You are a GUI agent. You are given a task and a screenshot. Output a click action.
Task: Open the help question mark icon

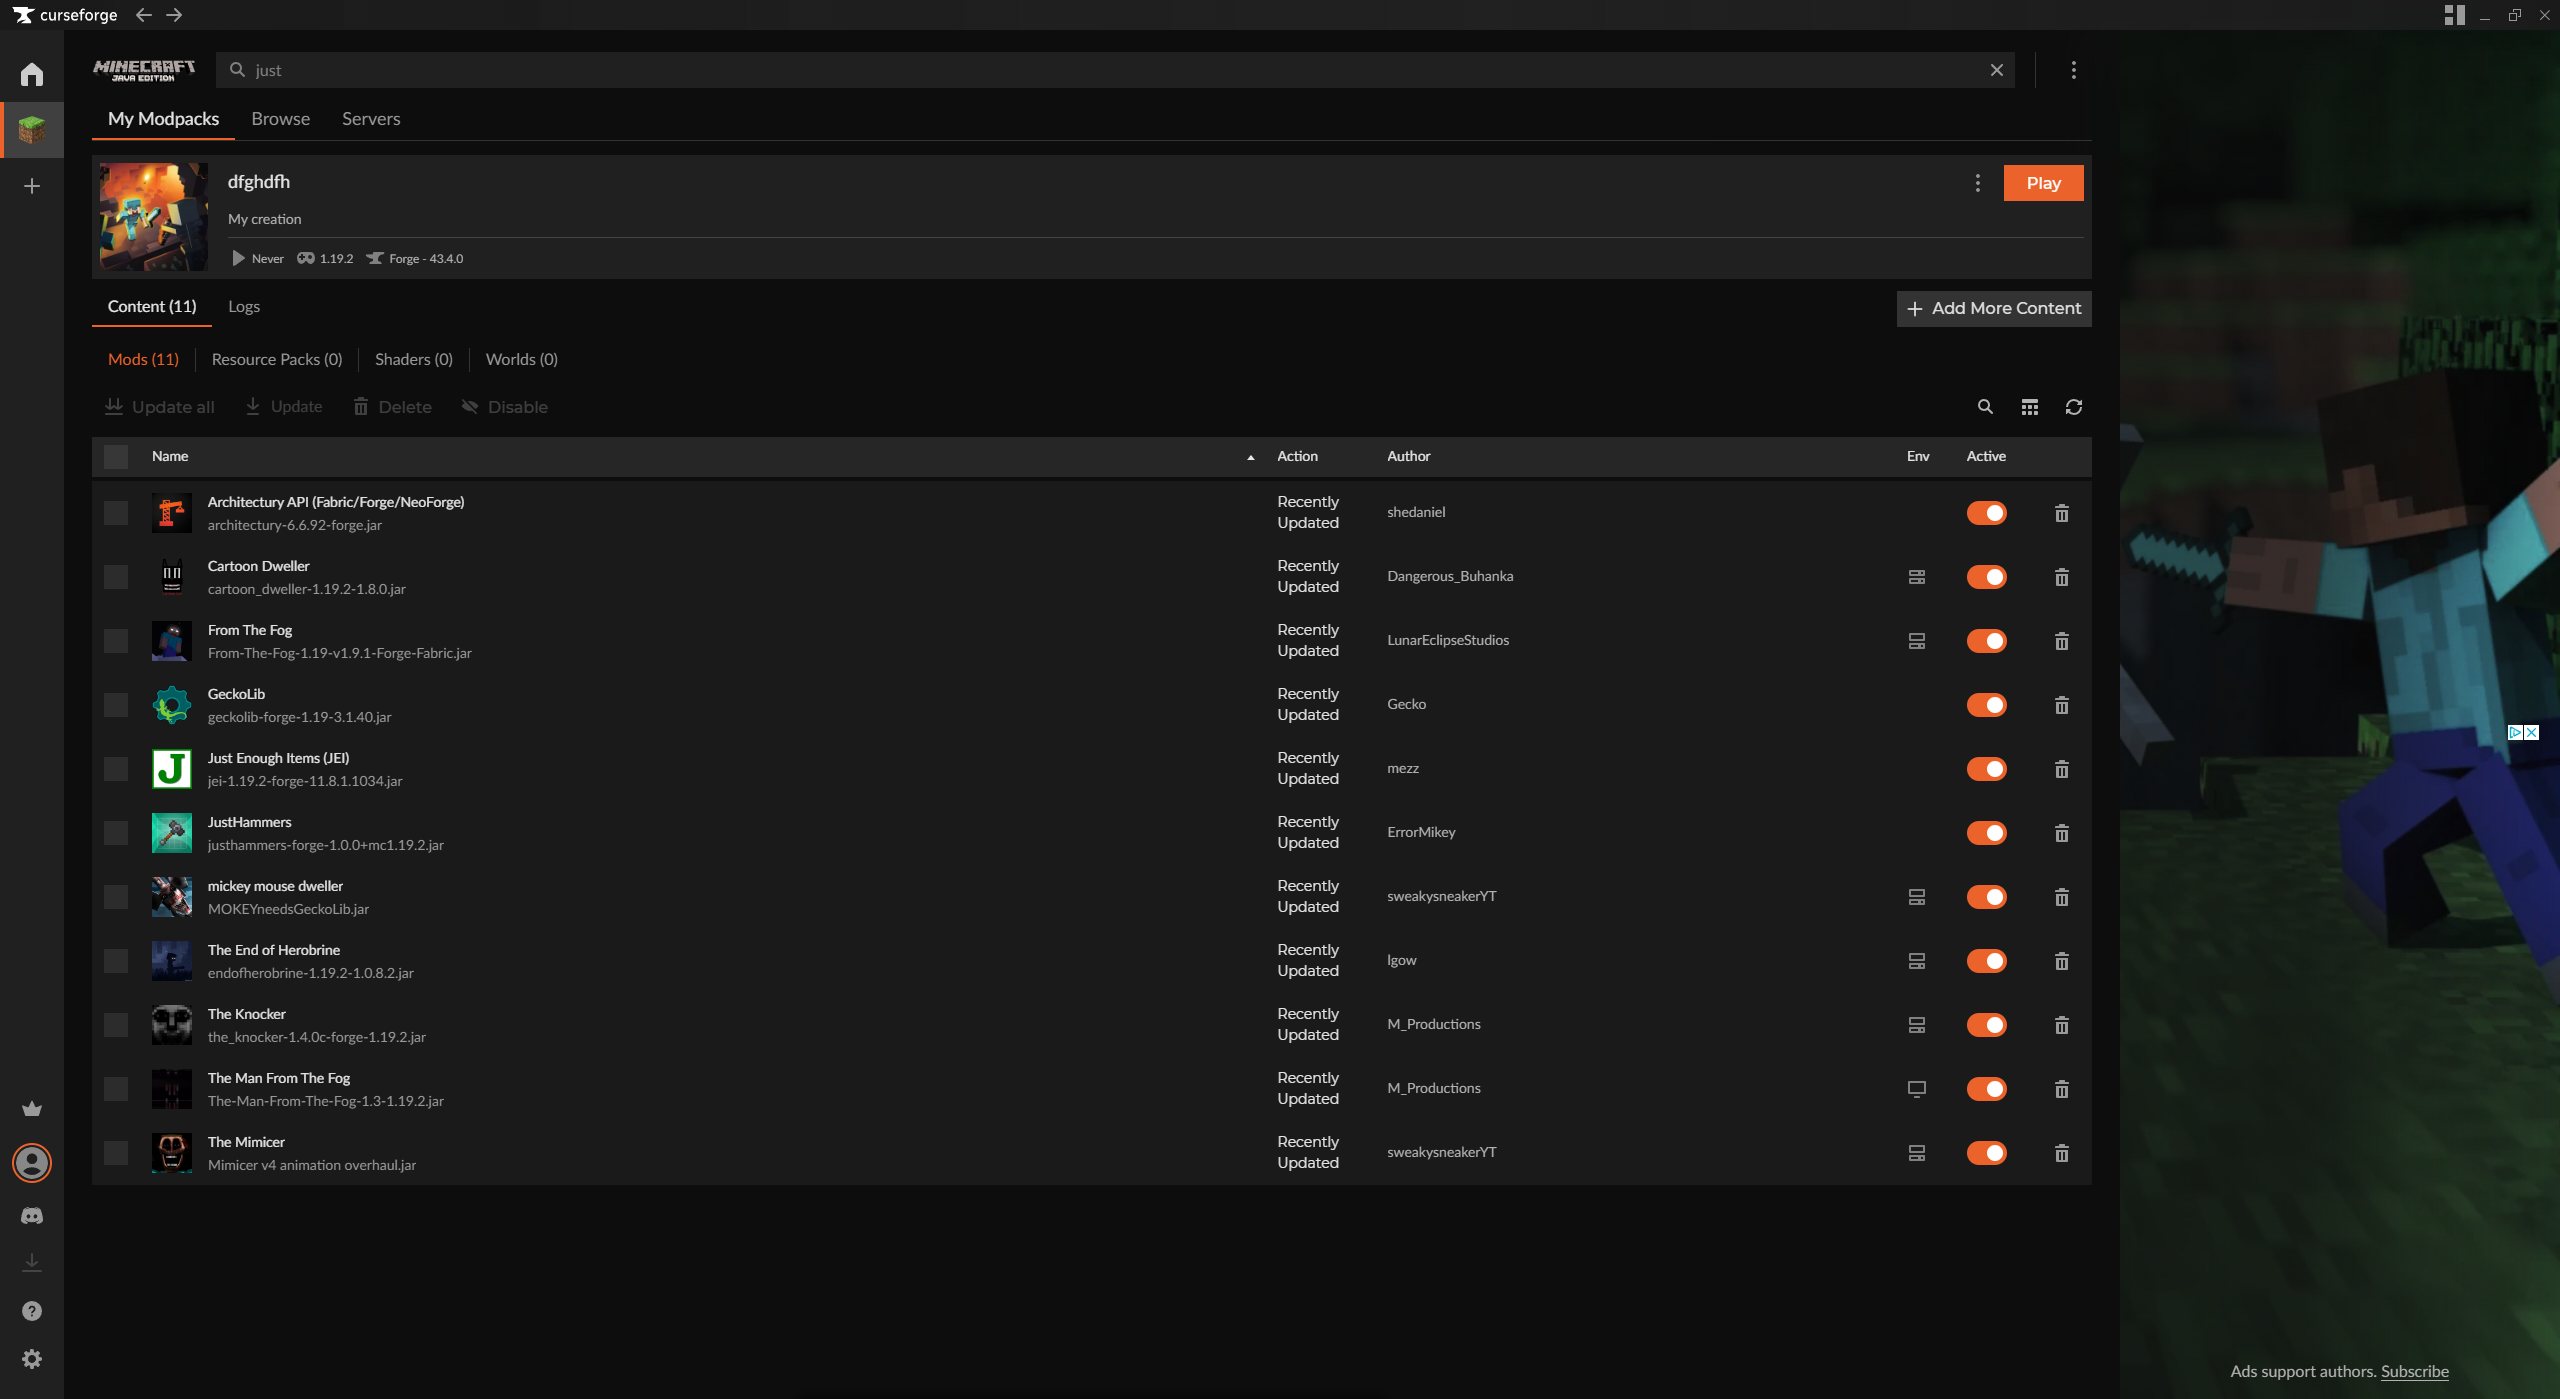coord(32,1311)
